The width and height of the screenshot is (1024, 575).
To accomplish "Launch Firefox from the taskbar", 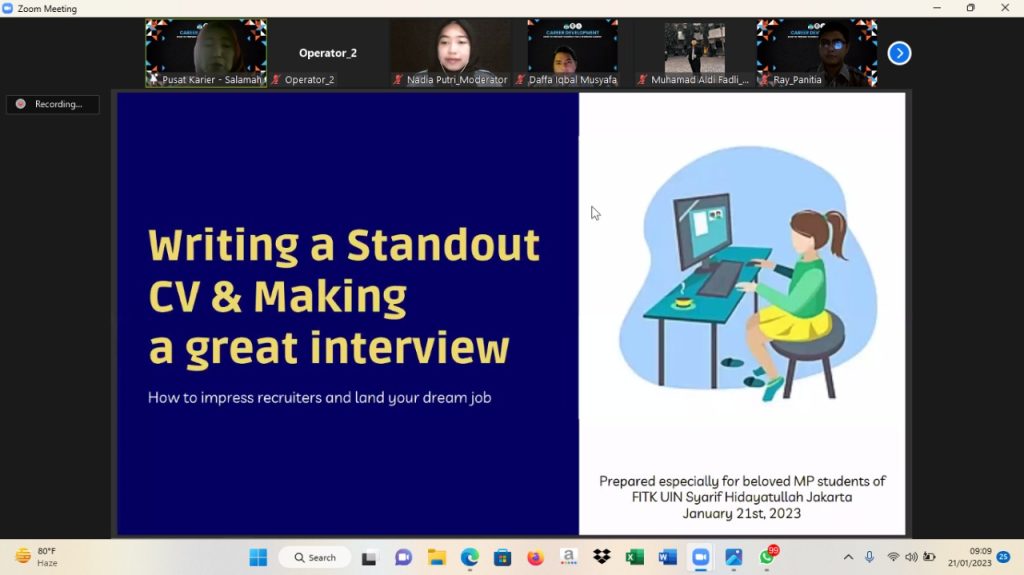I will 535,557.
